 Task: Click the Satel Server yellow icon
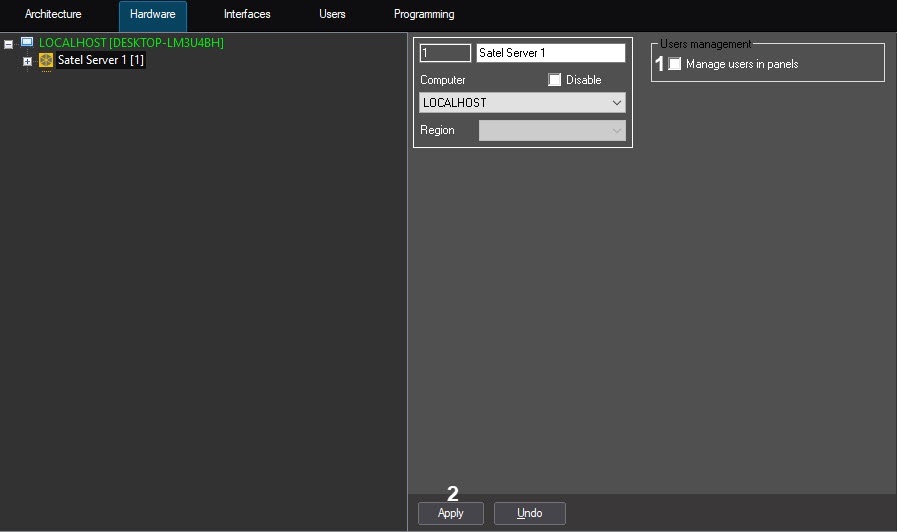[x=46, y=60]
